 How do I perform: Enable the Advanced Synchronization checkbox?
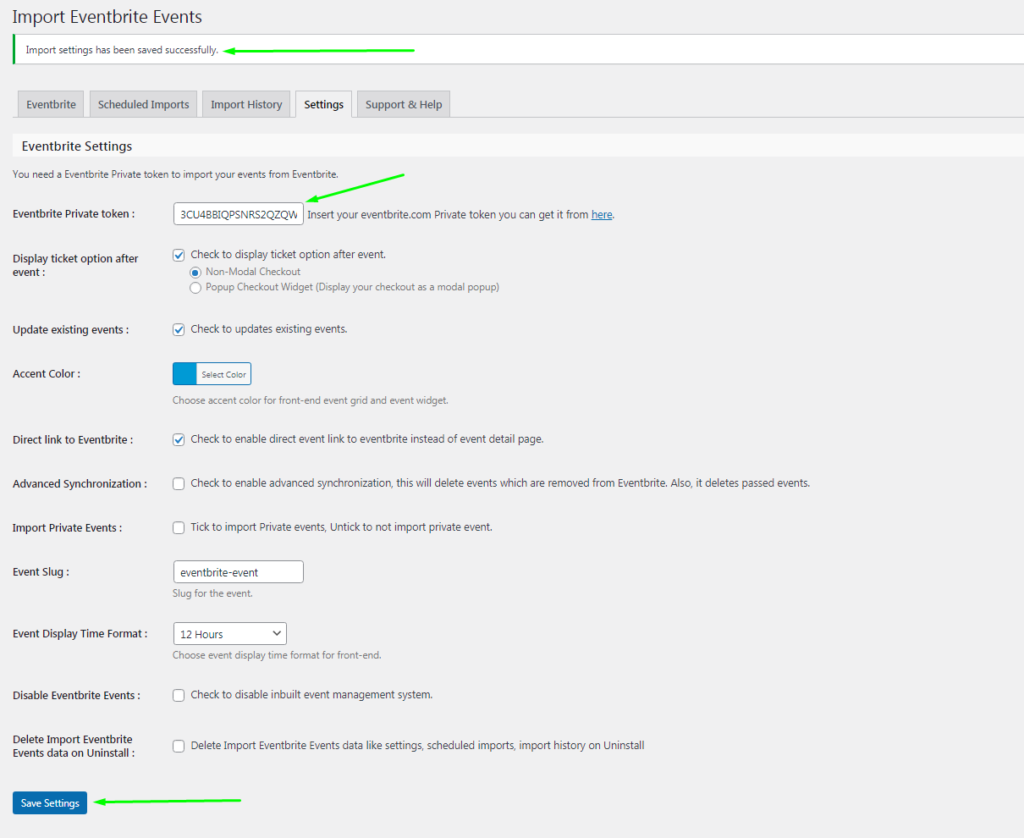pos(179,483)
